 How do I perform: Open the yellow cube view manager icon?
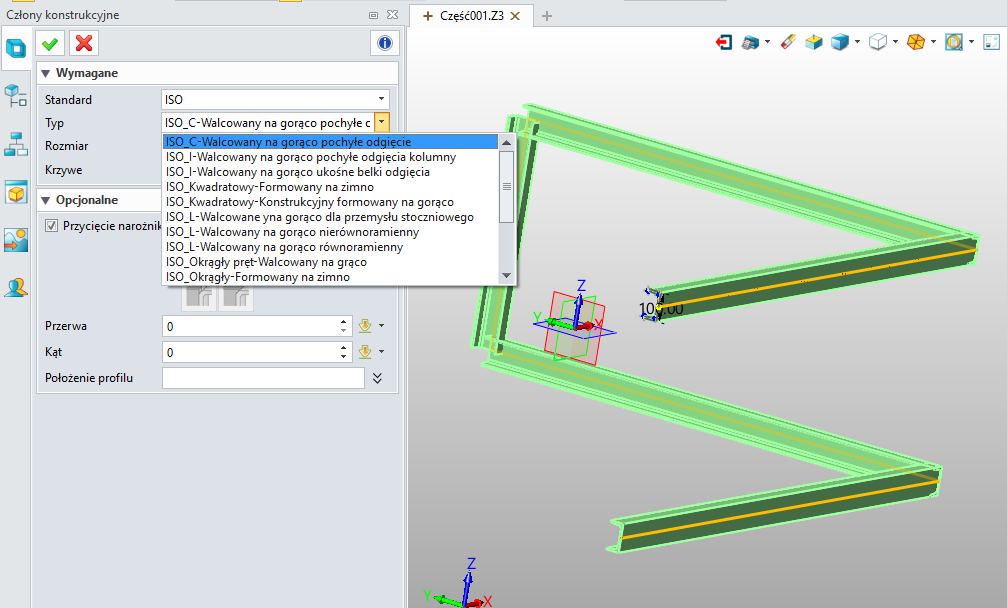click(15, 192)
